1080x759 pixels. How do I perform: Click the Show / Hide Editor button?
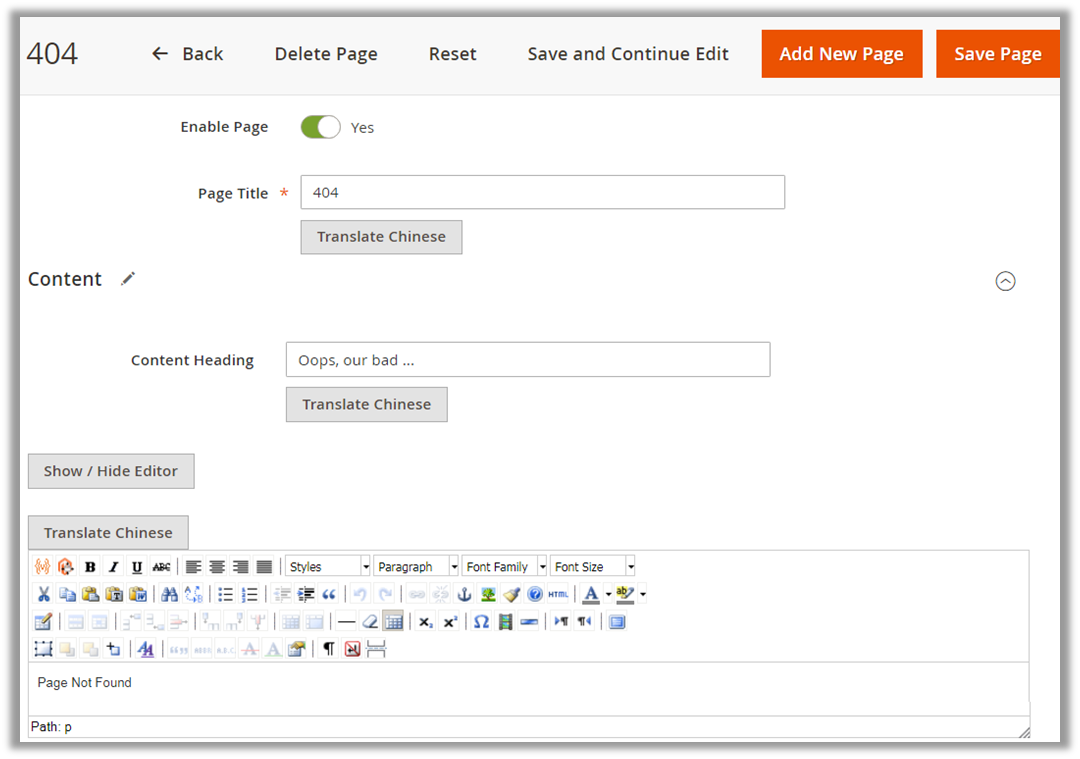click(111, 471)
